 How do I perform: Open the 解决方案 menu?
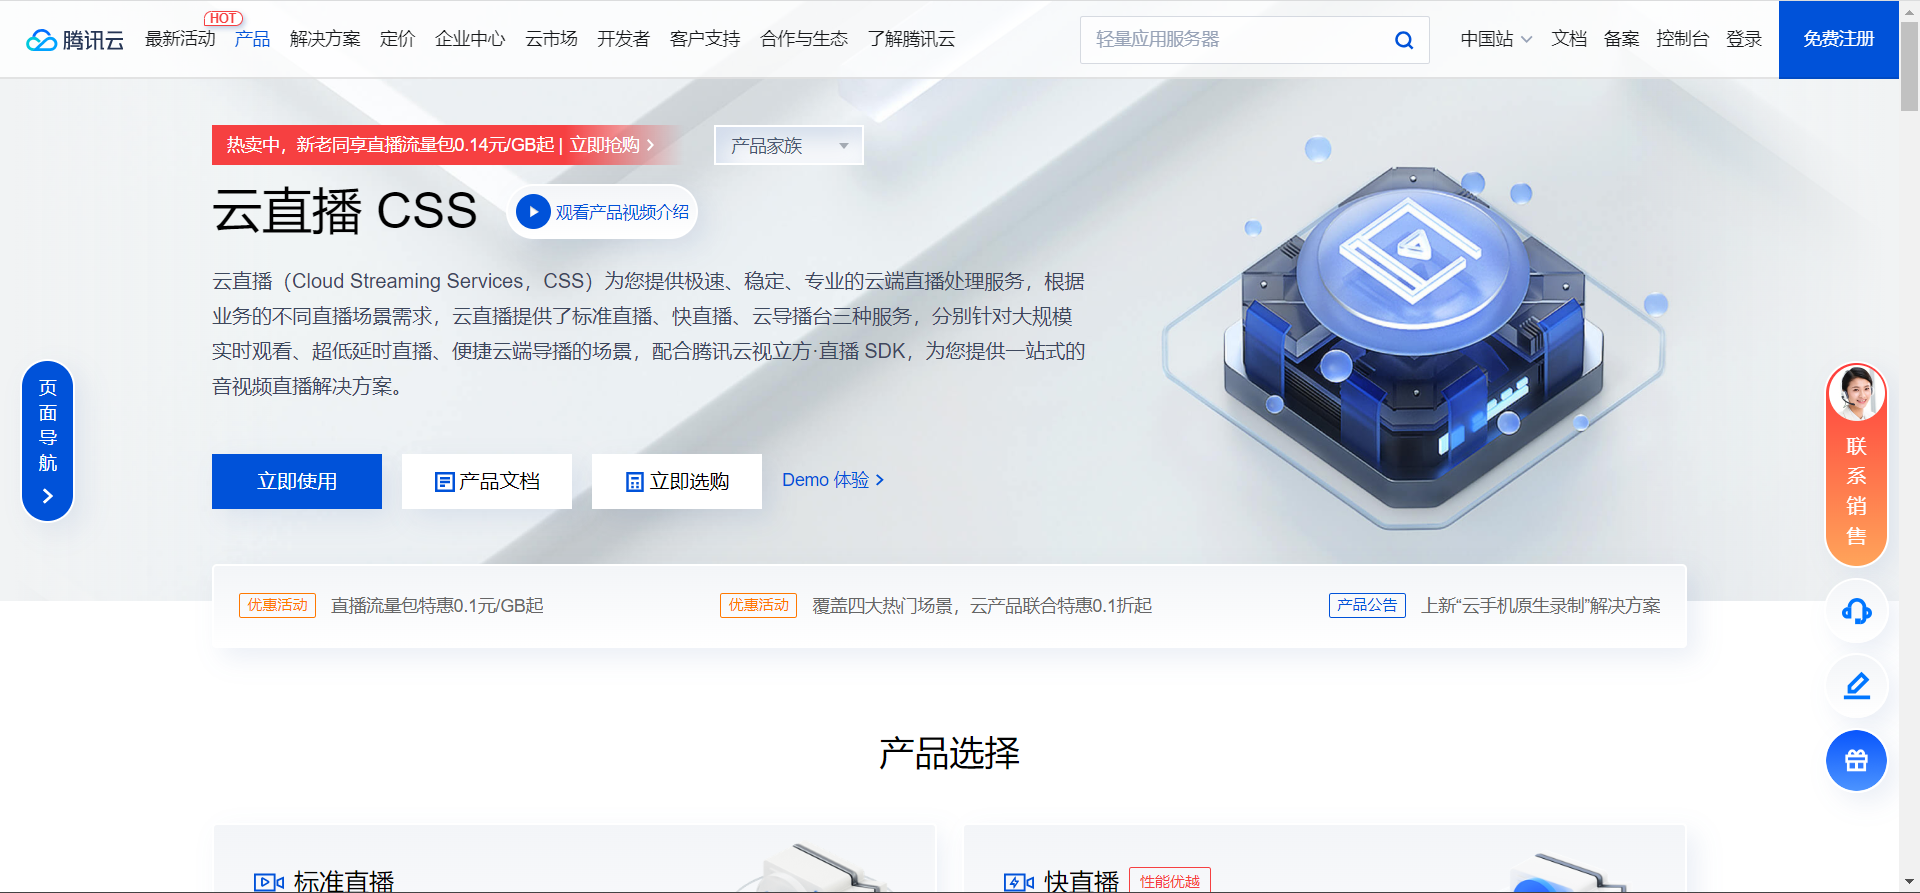[x=325, y=39]
